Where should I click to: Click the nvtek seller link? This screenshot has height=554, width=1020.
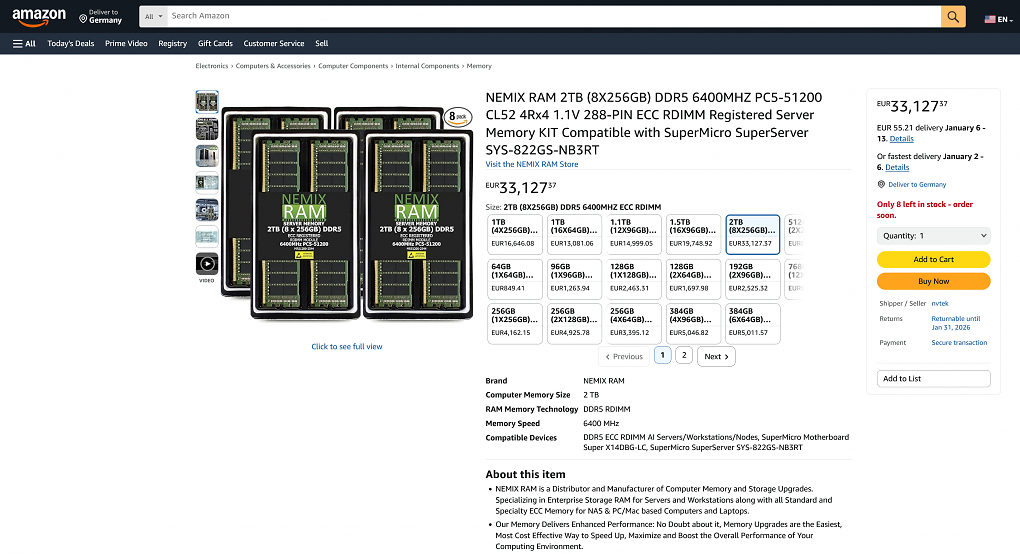click(940, 304)
